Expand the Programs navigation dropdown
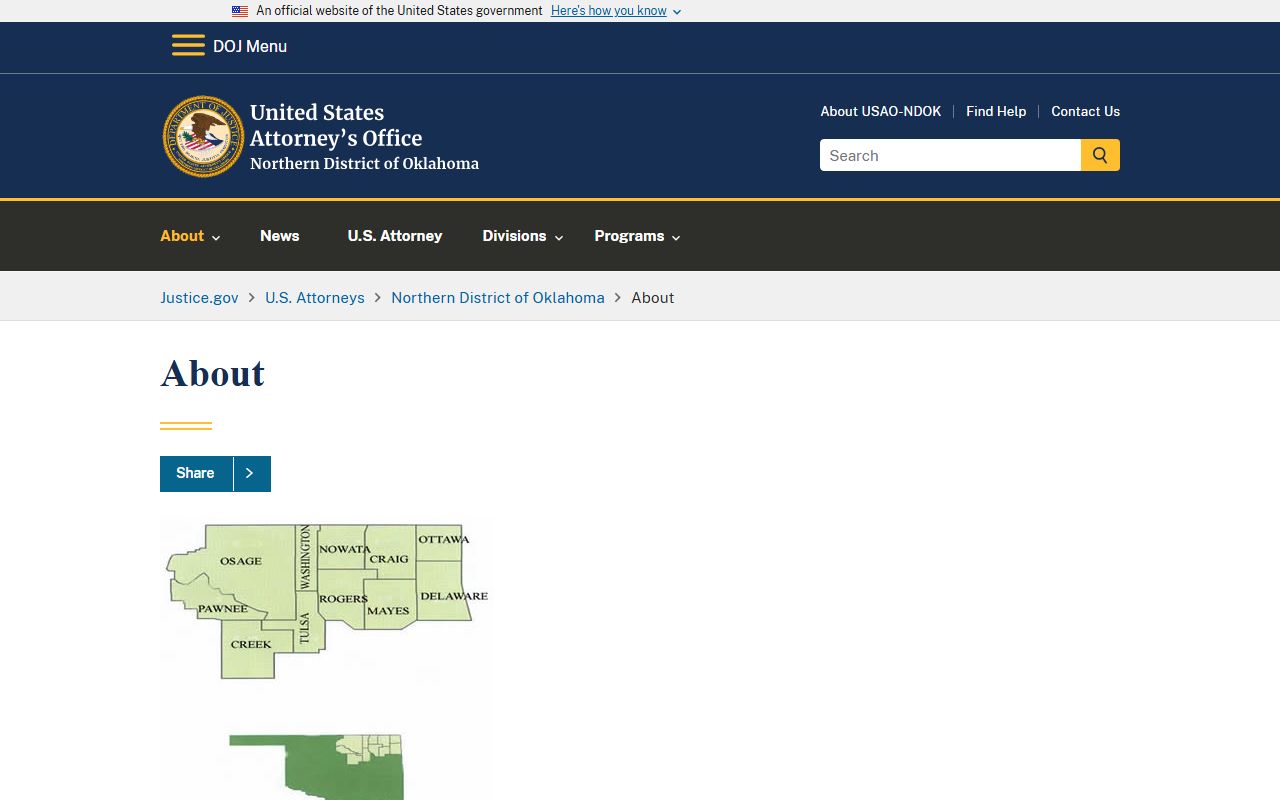This screenshot has height=800, width=1280. 637,236
